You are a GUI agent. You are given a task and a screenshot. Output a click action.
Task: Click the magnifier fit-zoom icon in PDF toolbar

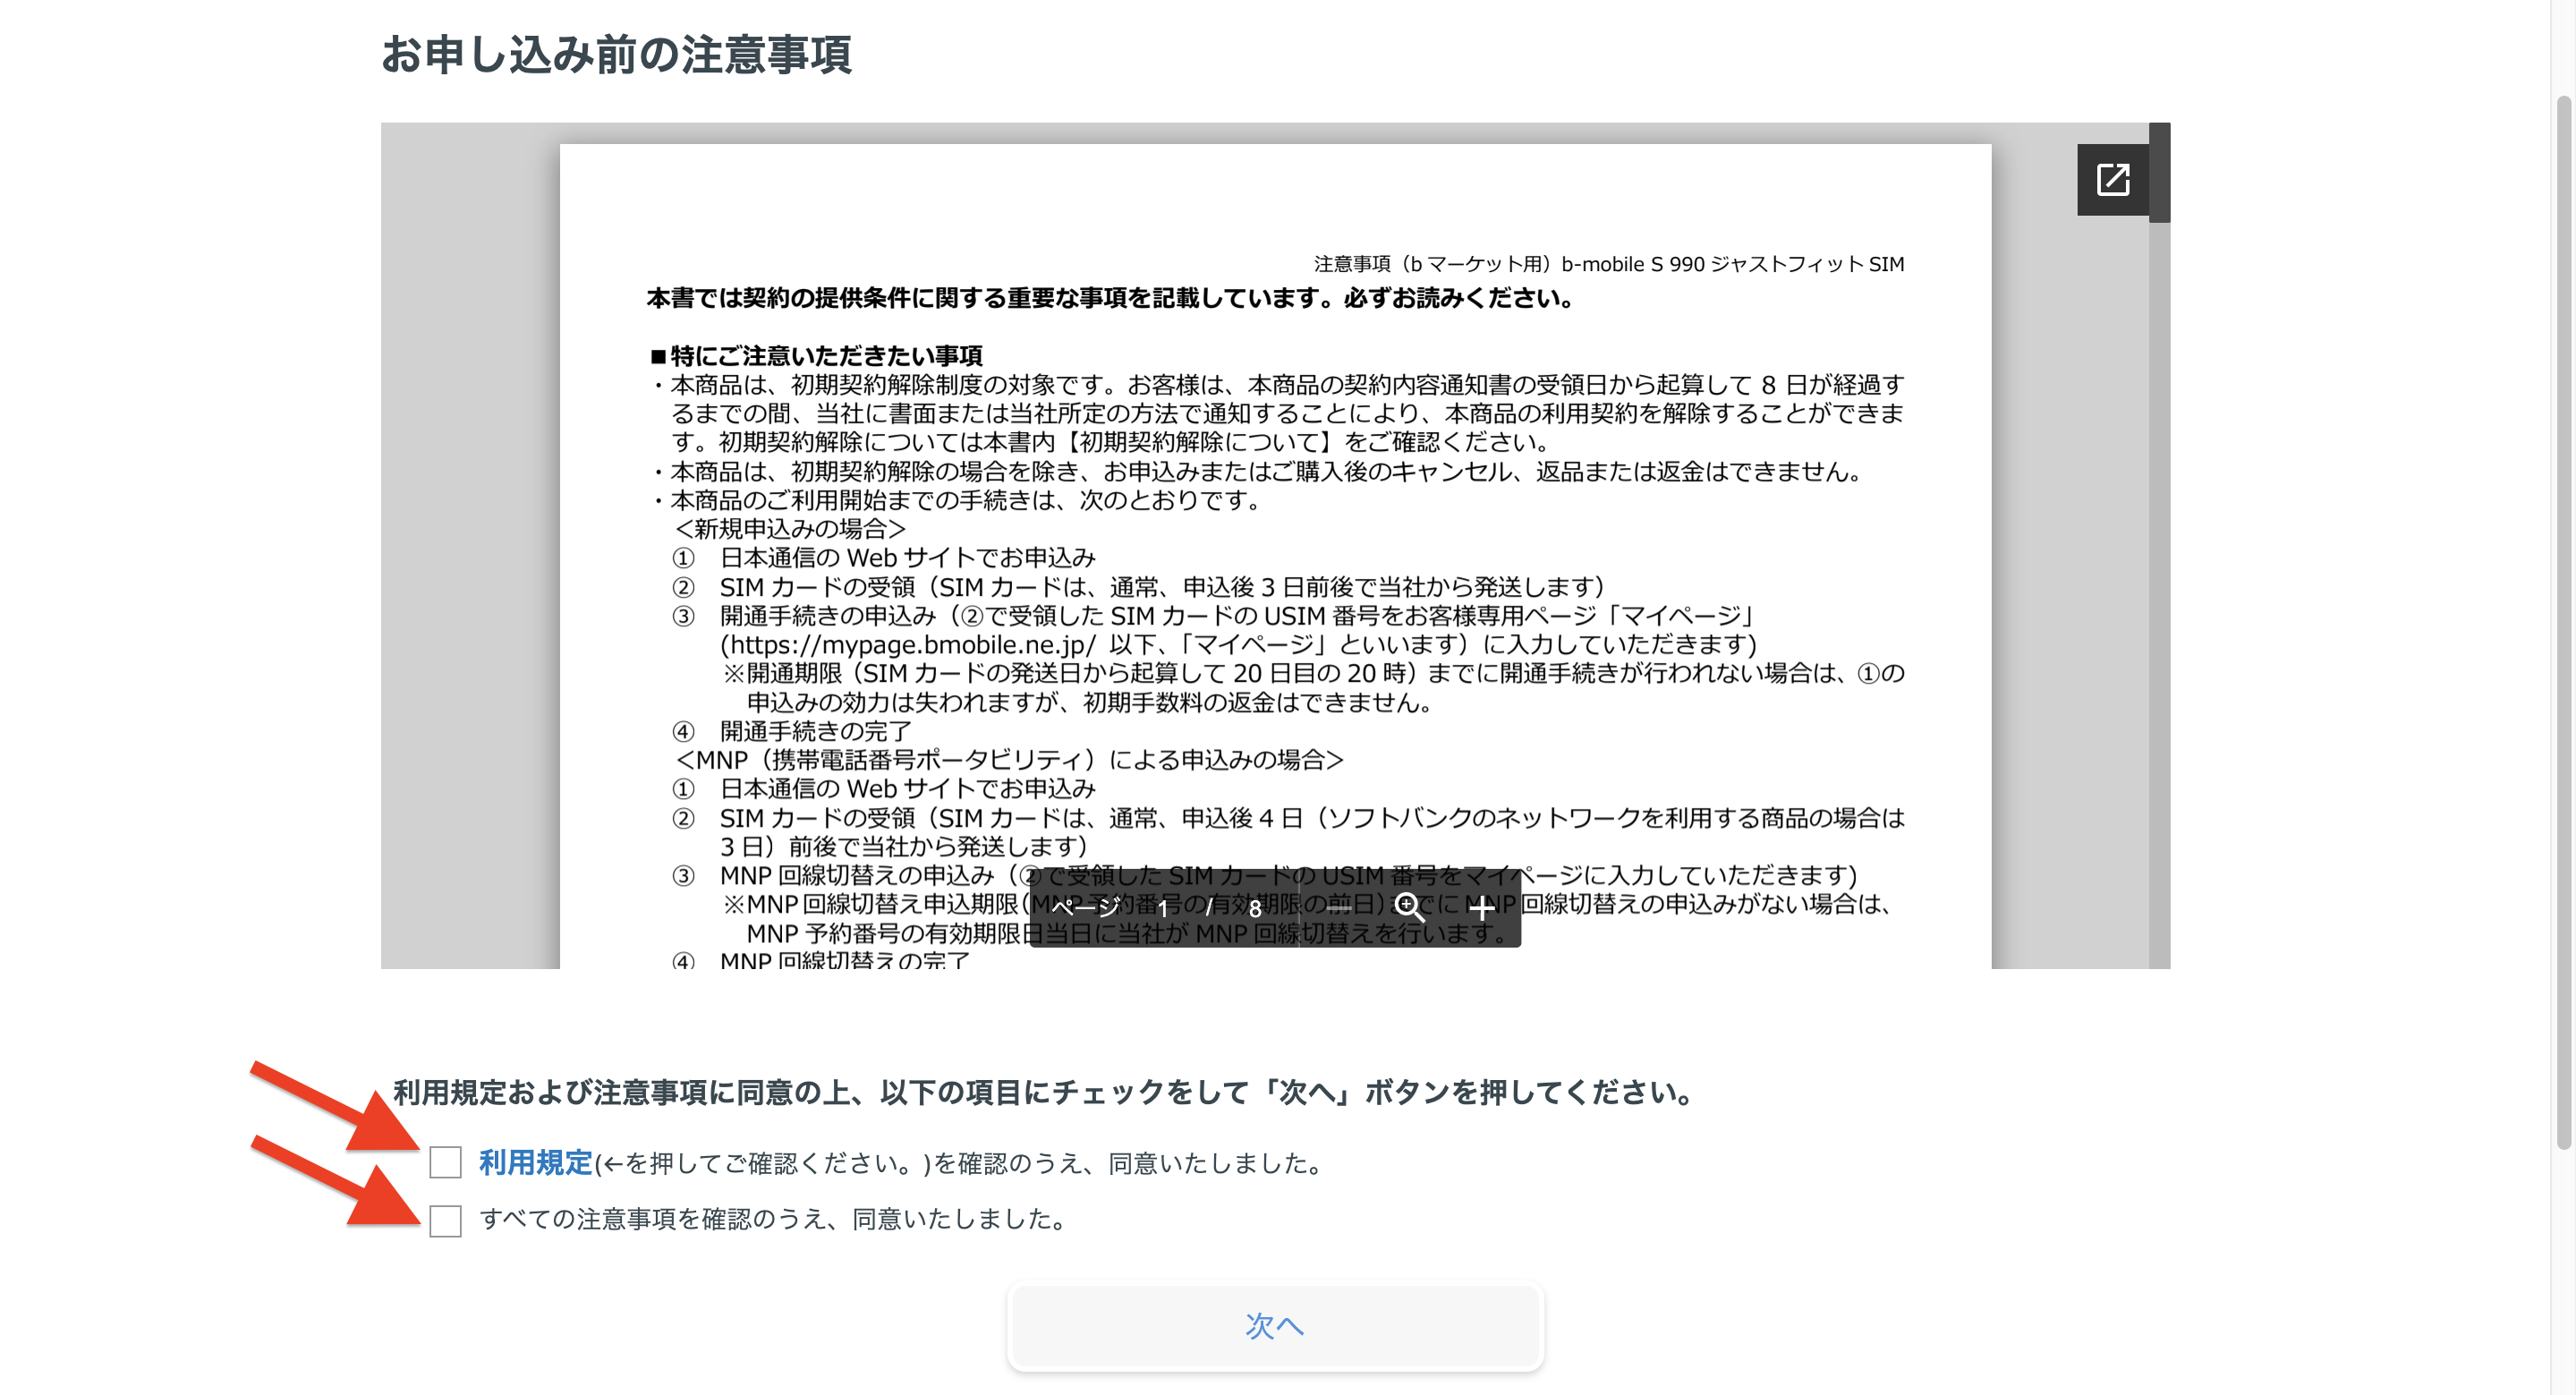1410,907
